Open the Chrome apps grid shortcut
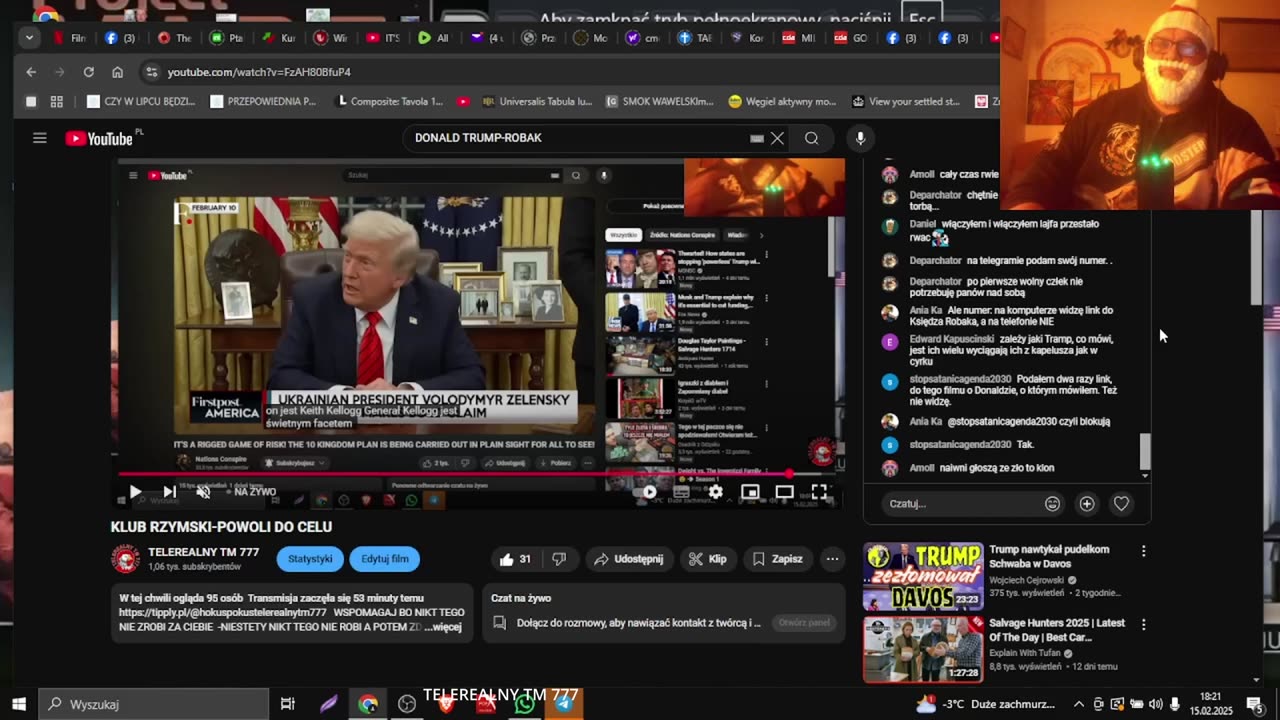 click(57, 101)
